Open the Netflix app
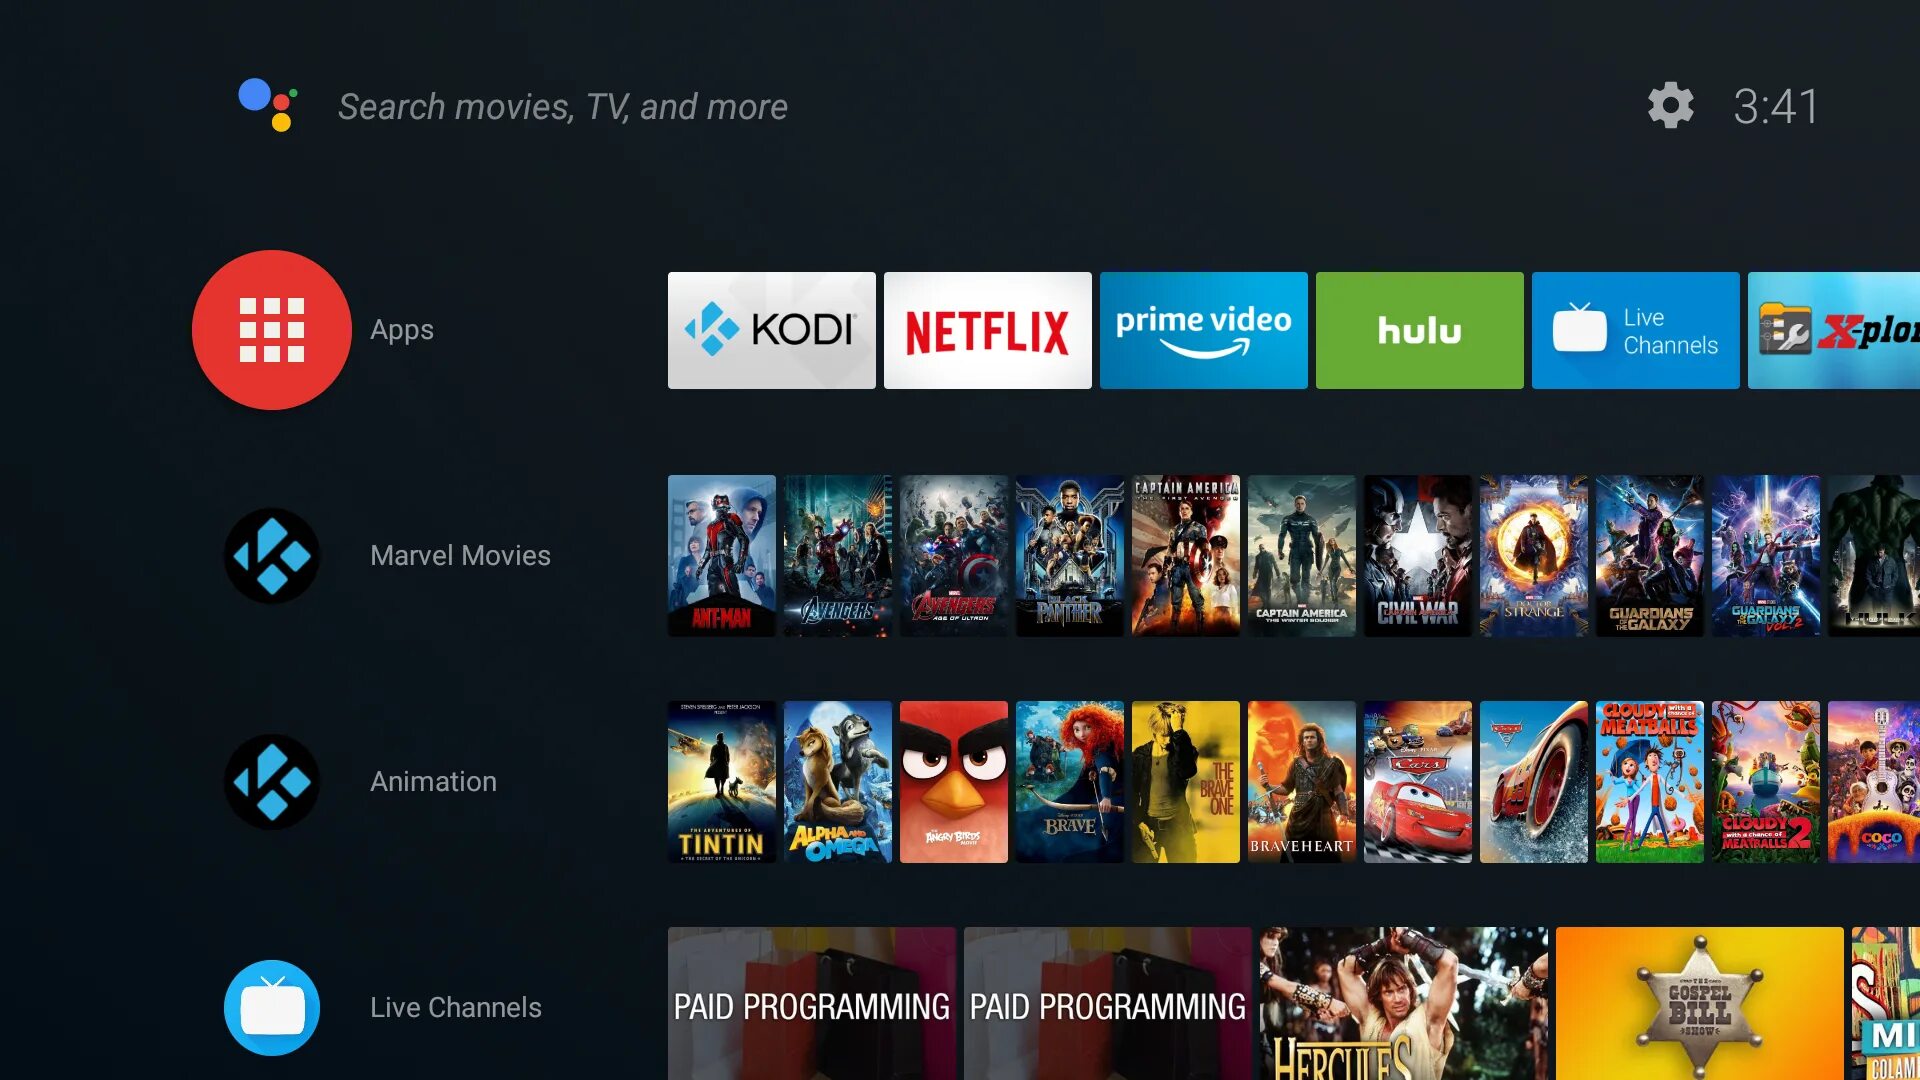This screenshot has height=1080, width=1920. 988,330
